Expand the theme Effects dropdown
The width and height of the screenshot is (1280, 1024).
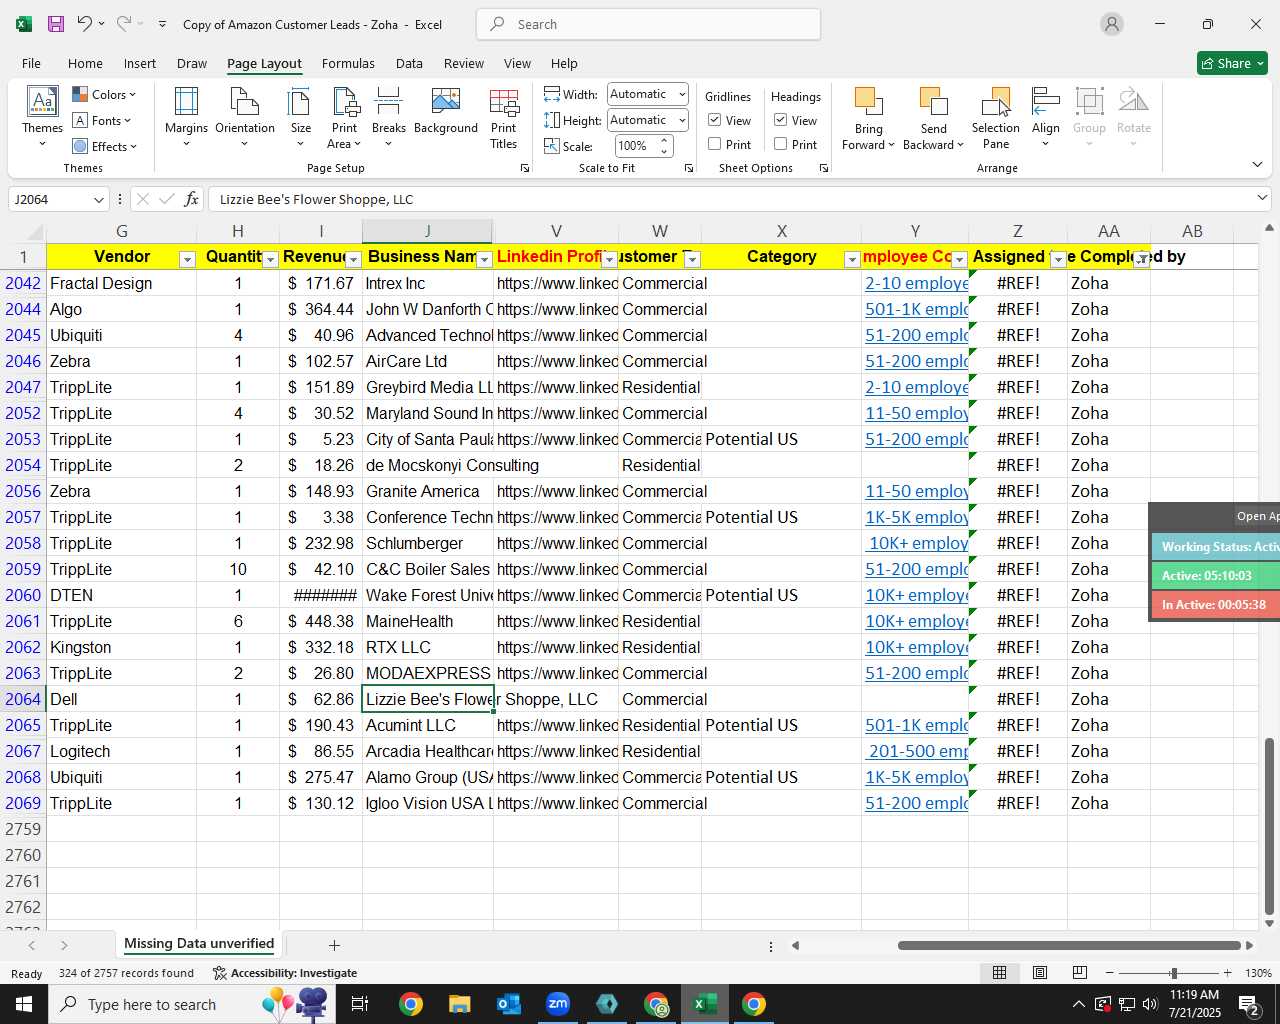(x=104, y=146)
